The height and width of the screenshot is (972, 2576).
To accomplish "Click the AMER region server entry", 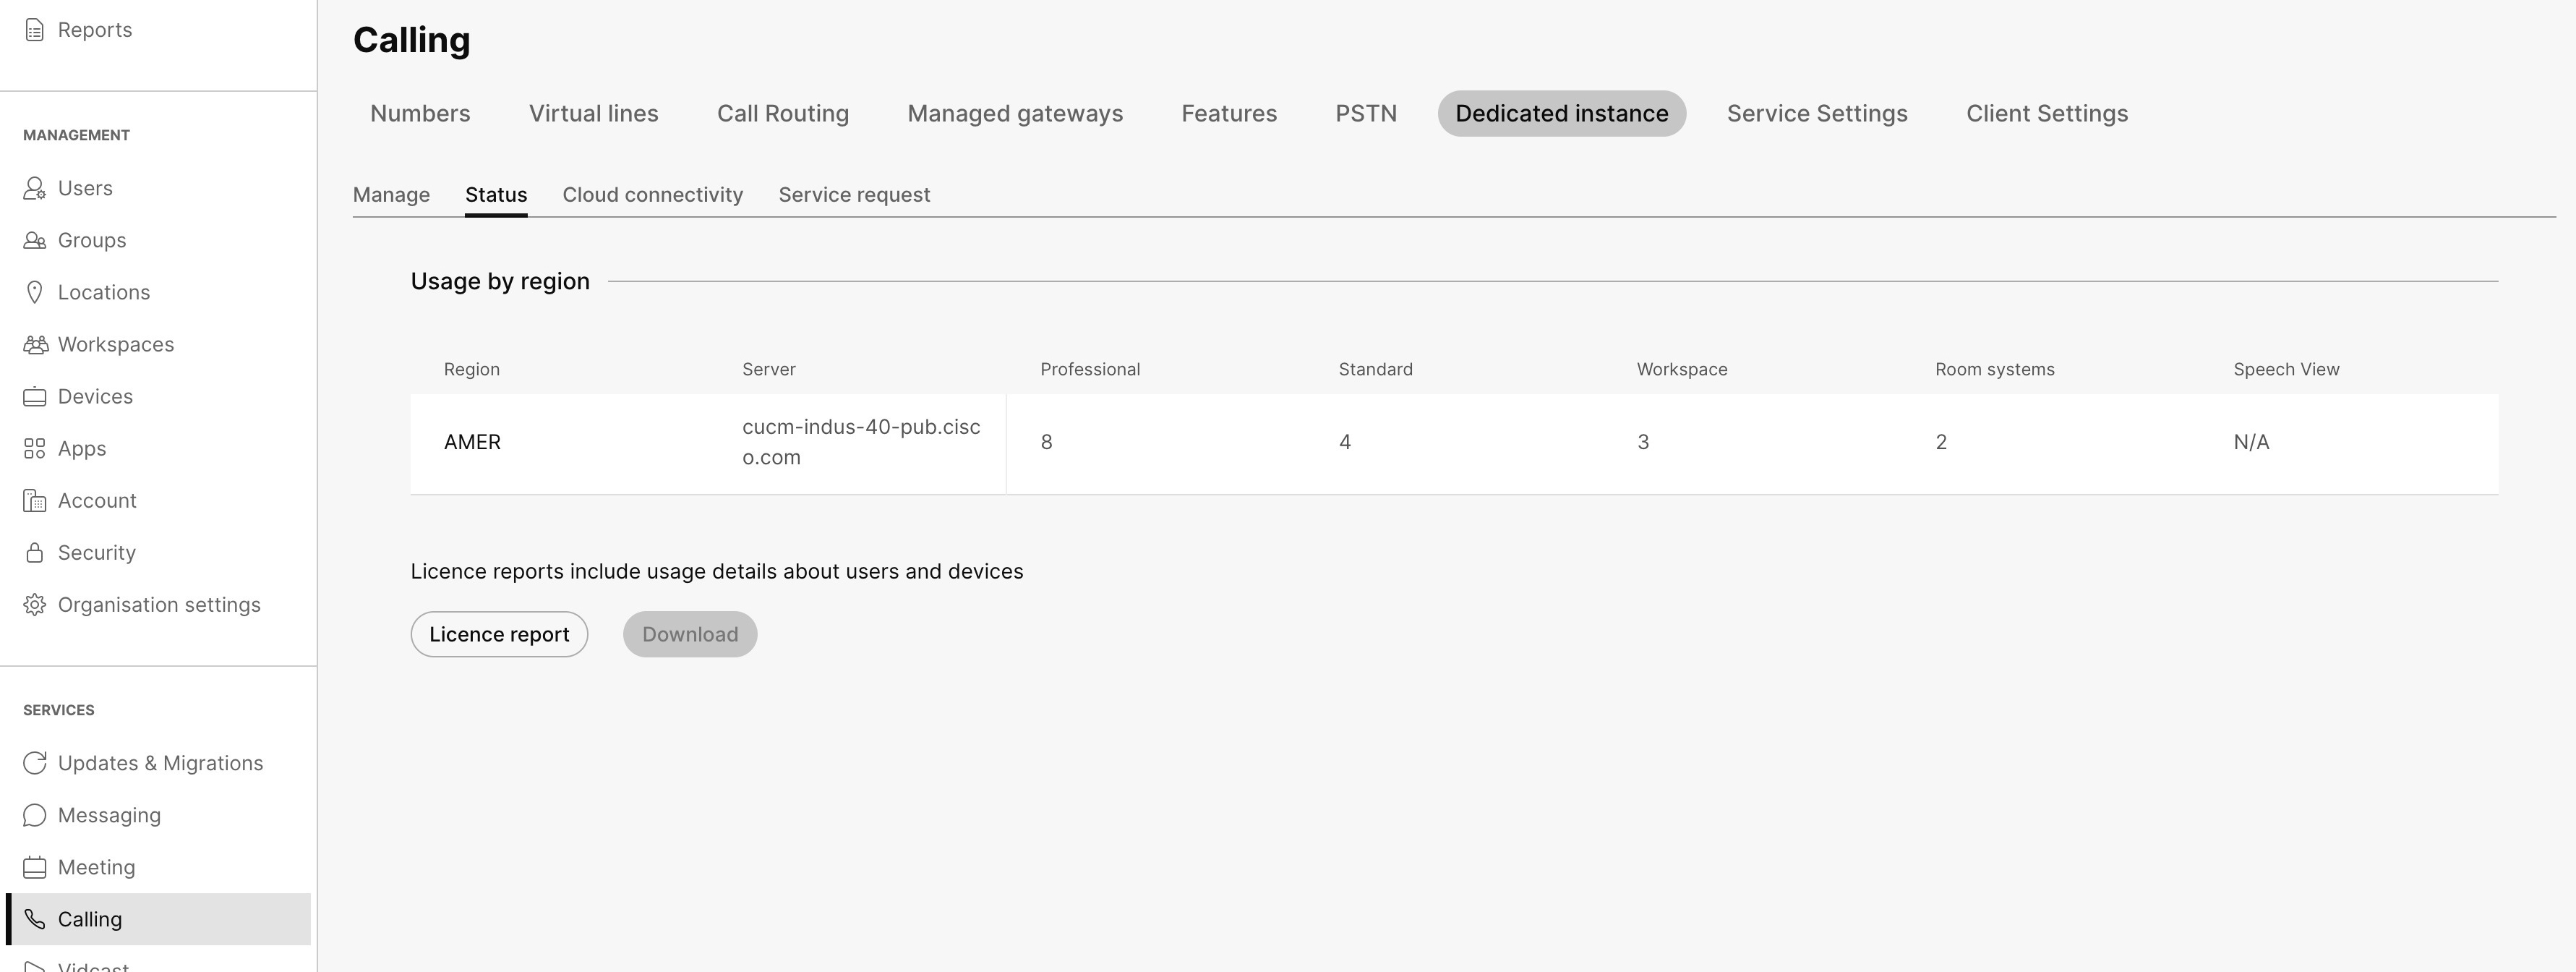I will pyautogui.click(x=861, y=440).
